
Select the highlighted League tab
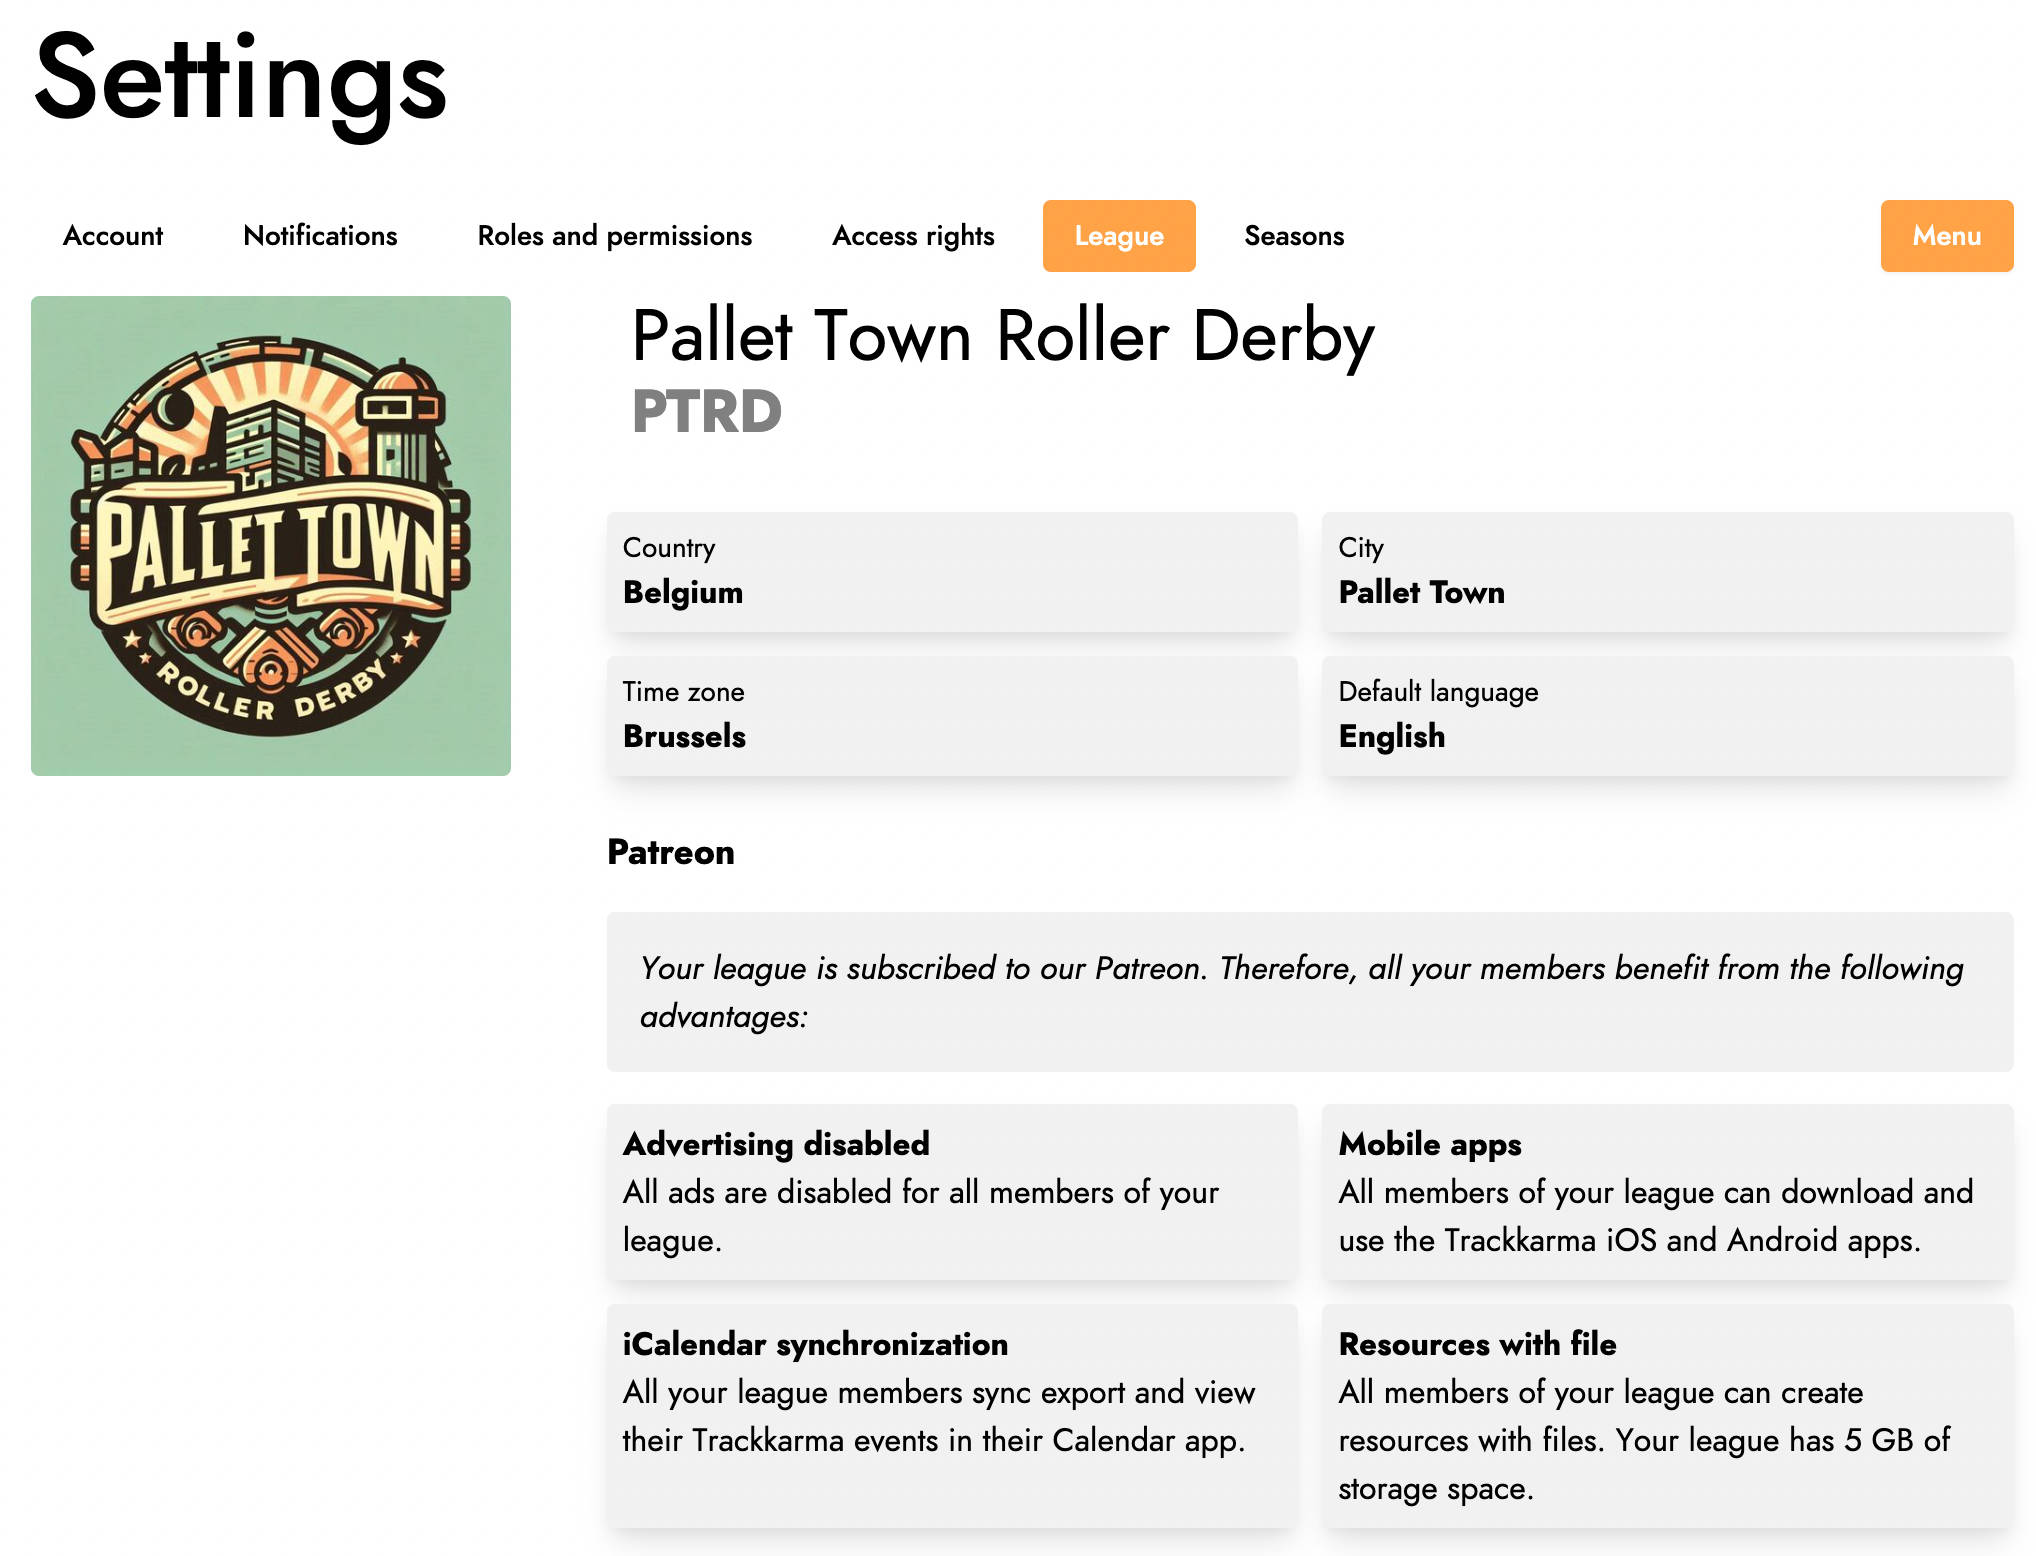pos(1119,236)
